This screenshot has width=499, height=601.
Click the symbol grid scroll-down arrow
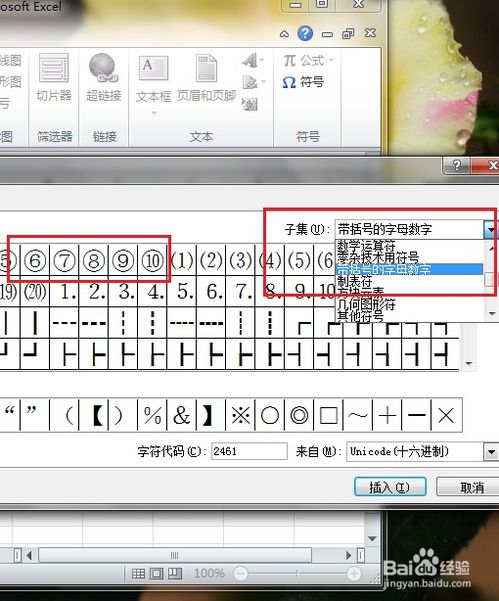pos(469,364)
